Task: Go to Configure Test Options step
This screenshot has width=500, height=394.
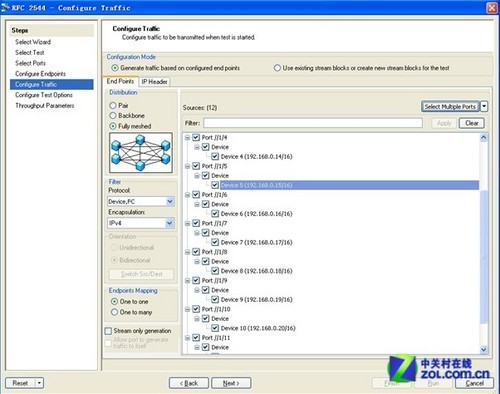Action: coord(44,95)
